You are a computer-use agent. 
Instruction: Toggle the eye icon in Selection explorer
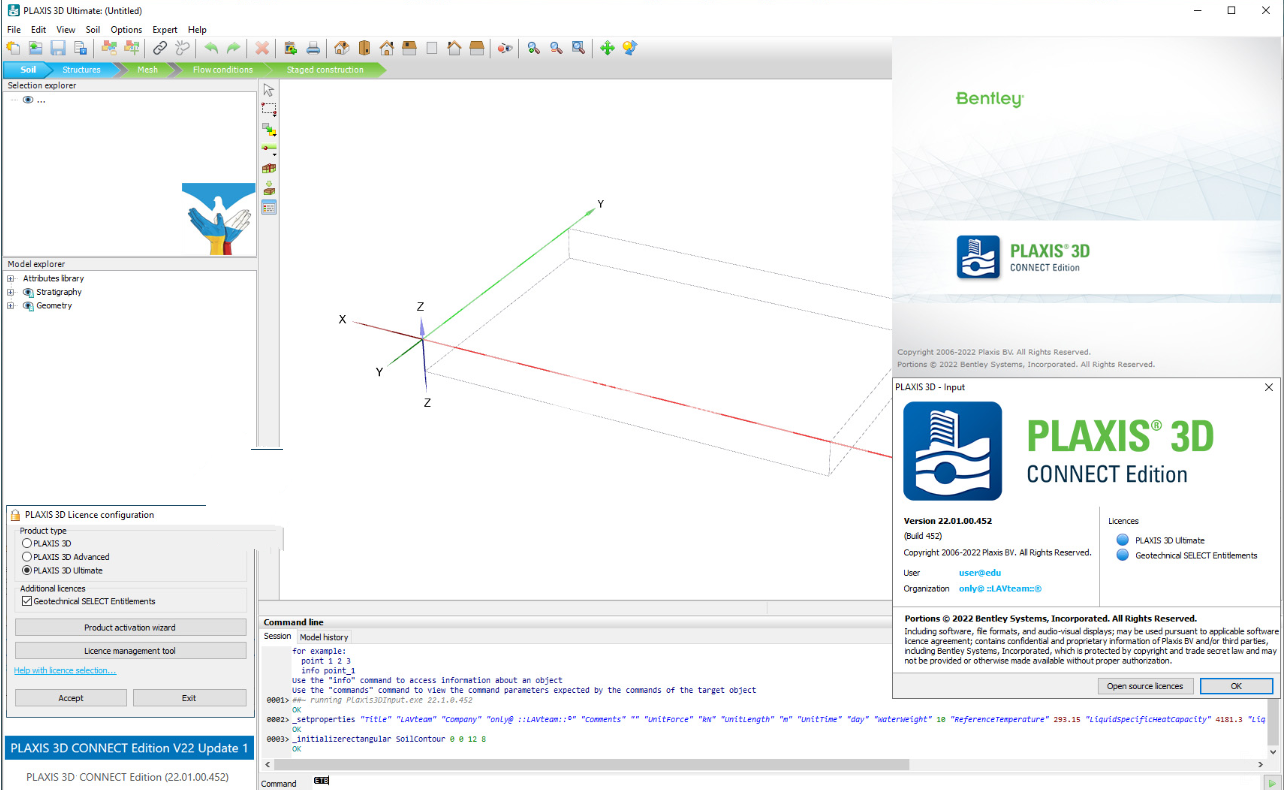tap(28, 100)
